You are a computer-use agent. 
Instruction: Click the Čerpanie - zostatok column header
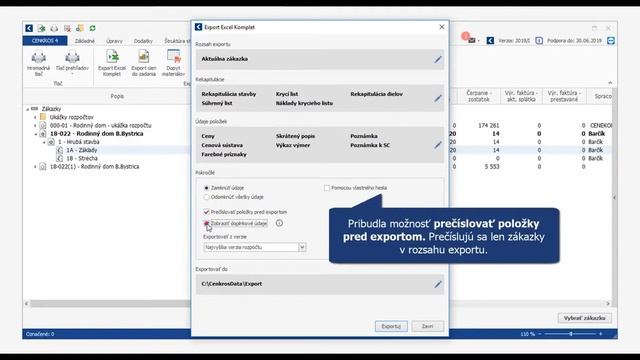click(x=478, y=96)
